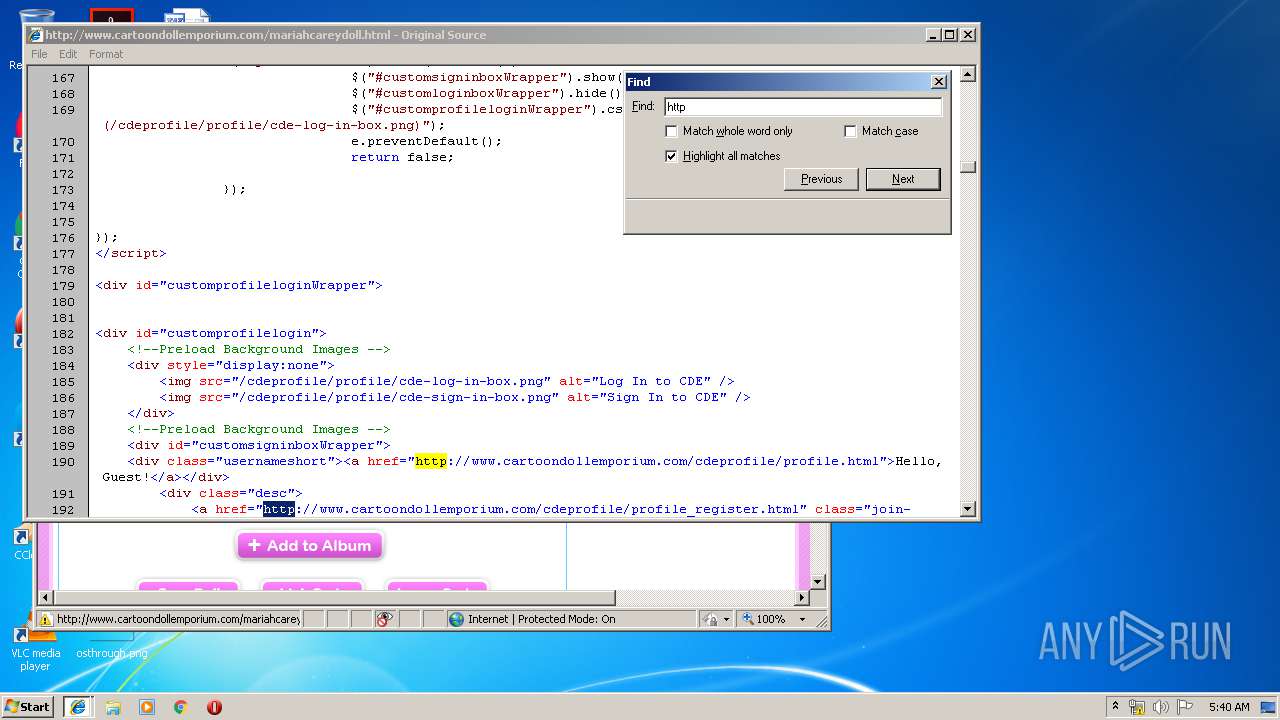This screenshot has height=720, width=1280.
Task: Click div class desc on line 191
Action: [x=231, y=493]
